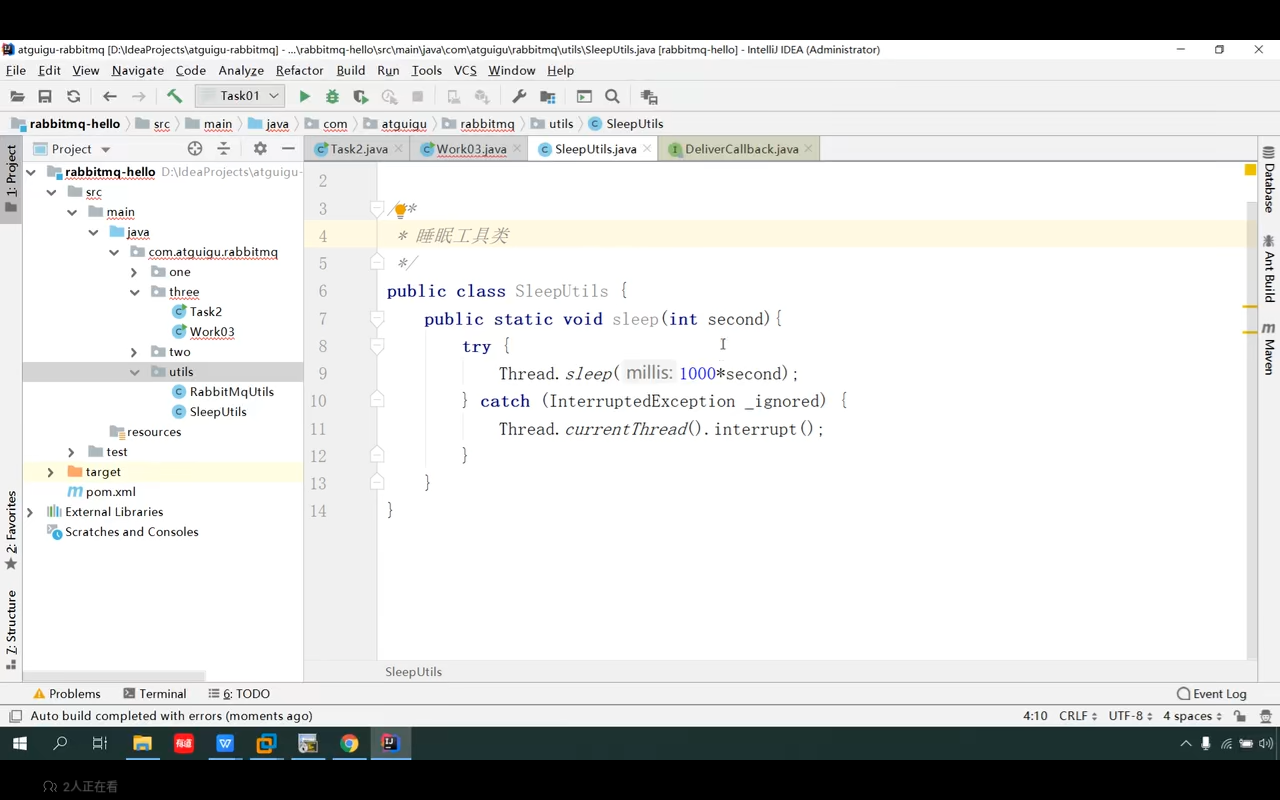This screenshot has width=1280, height=800.
Task: Open the Ant Build side panel
Action: coord(1269,269)
